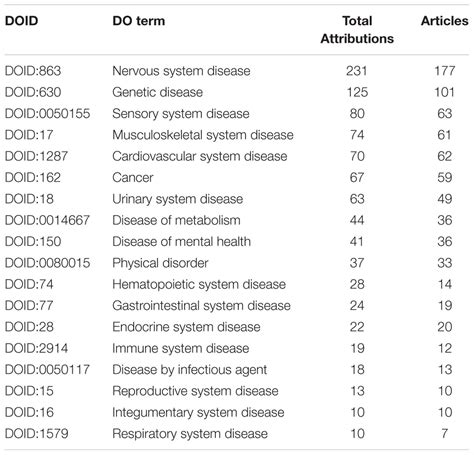The image size is (474, 455).
Task: Click the DO term column header
Action: [139, 21]
